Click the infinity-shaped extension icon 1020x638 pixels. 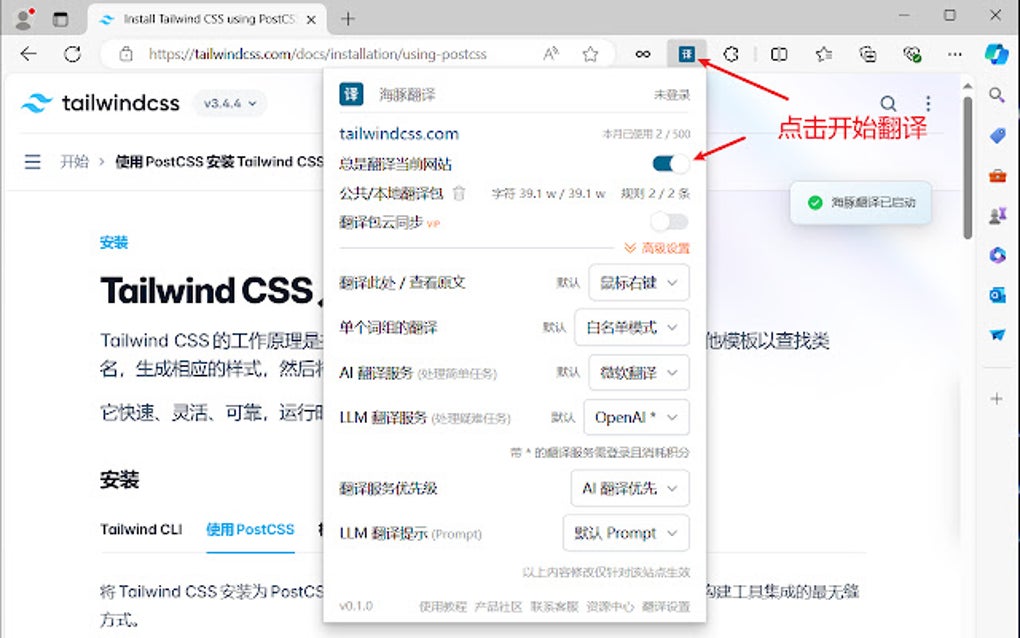point(643,54)
